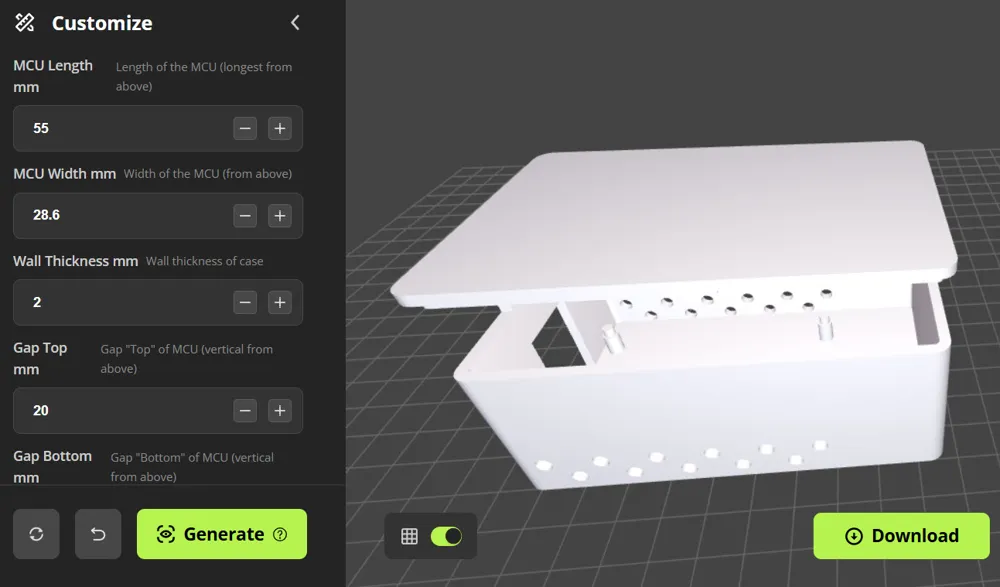Open help via question mark icon beside Generate
1000x587 pixels.
(x=281, y=533)
